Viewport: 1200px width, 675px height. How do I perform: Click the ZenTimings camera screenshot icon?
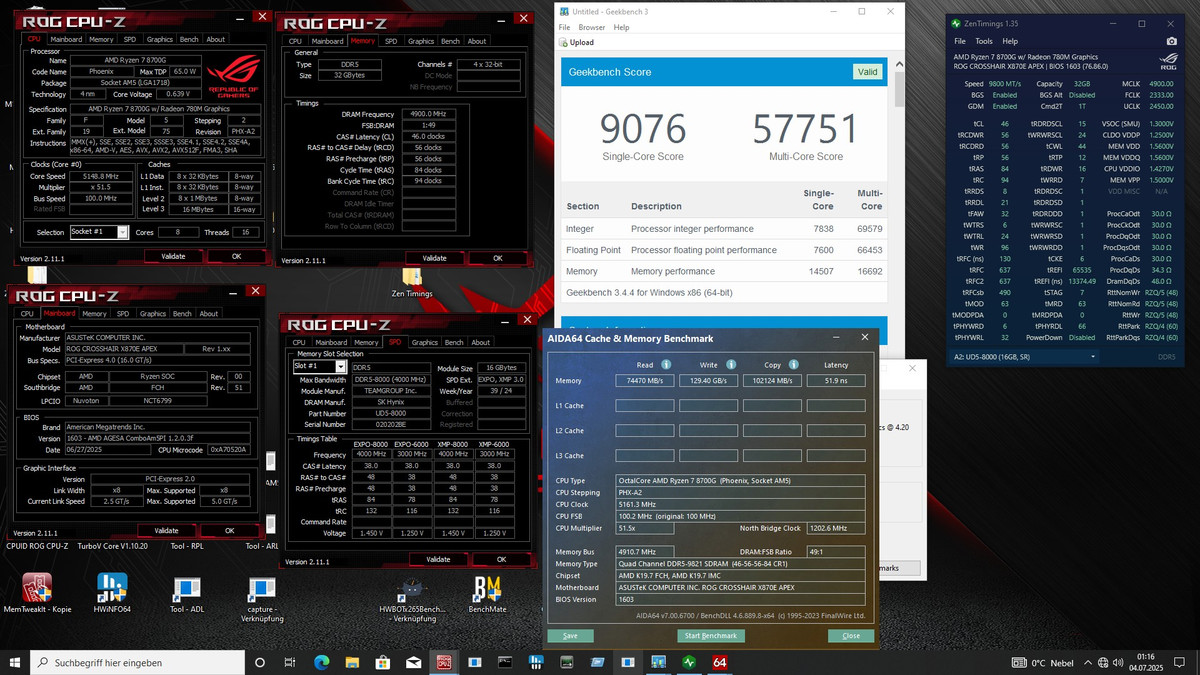click(1171, 41)
